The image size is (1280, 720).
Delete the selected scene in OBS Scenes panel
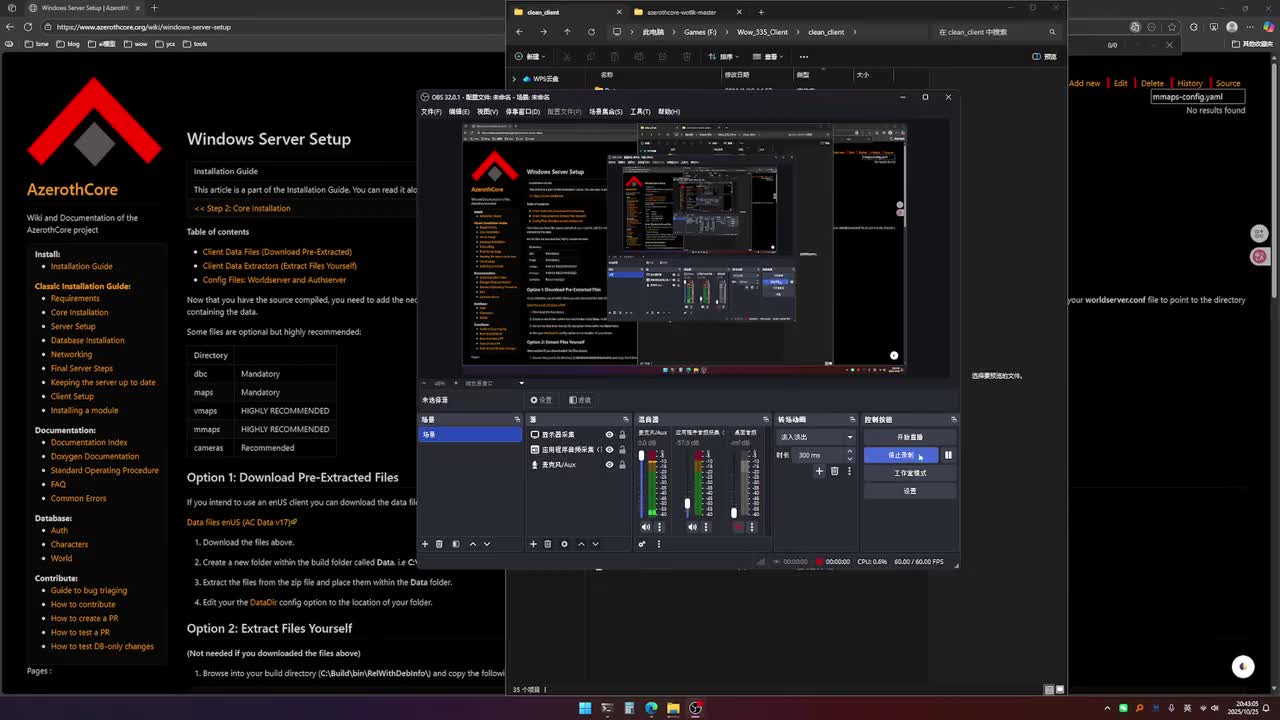439,544
